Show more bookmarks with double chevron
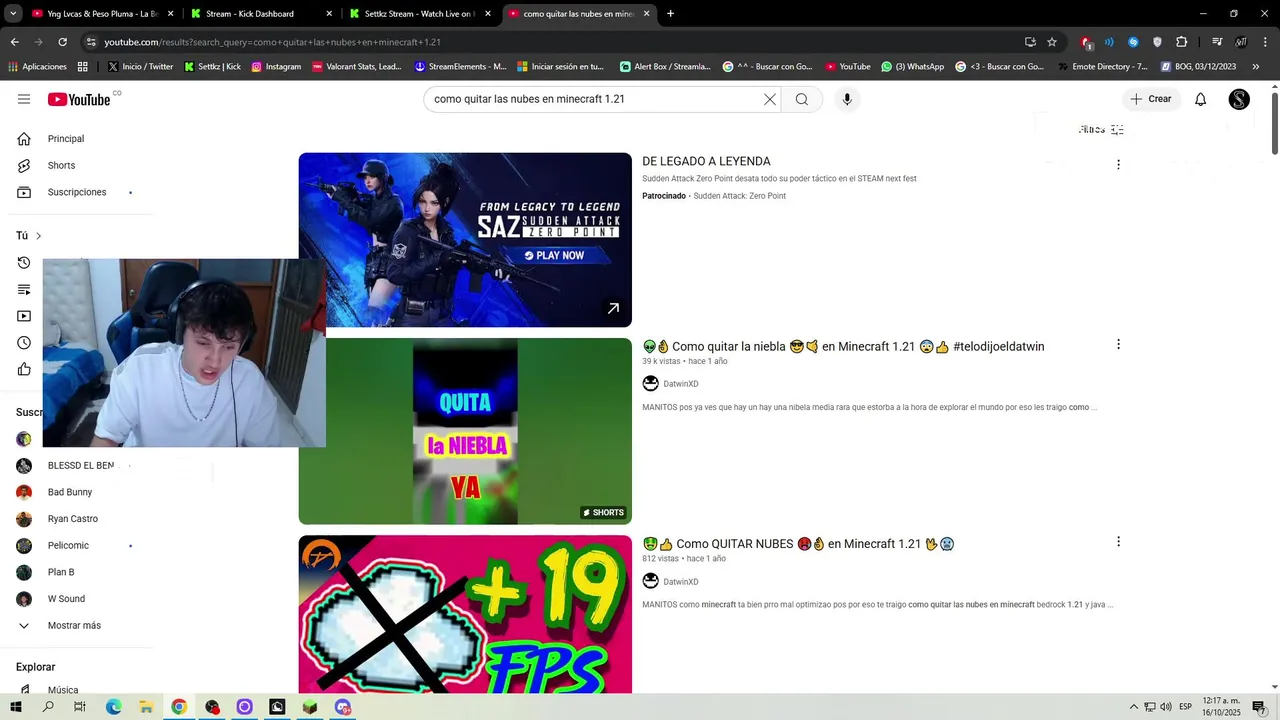This screenshot has width=1280, height=720. [x=1256, y=66]
